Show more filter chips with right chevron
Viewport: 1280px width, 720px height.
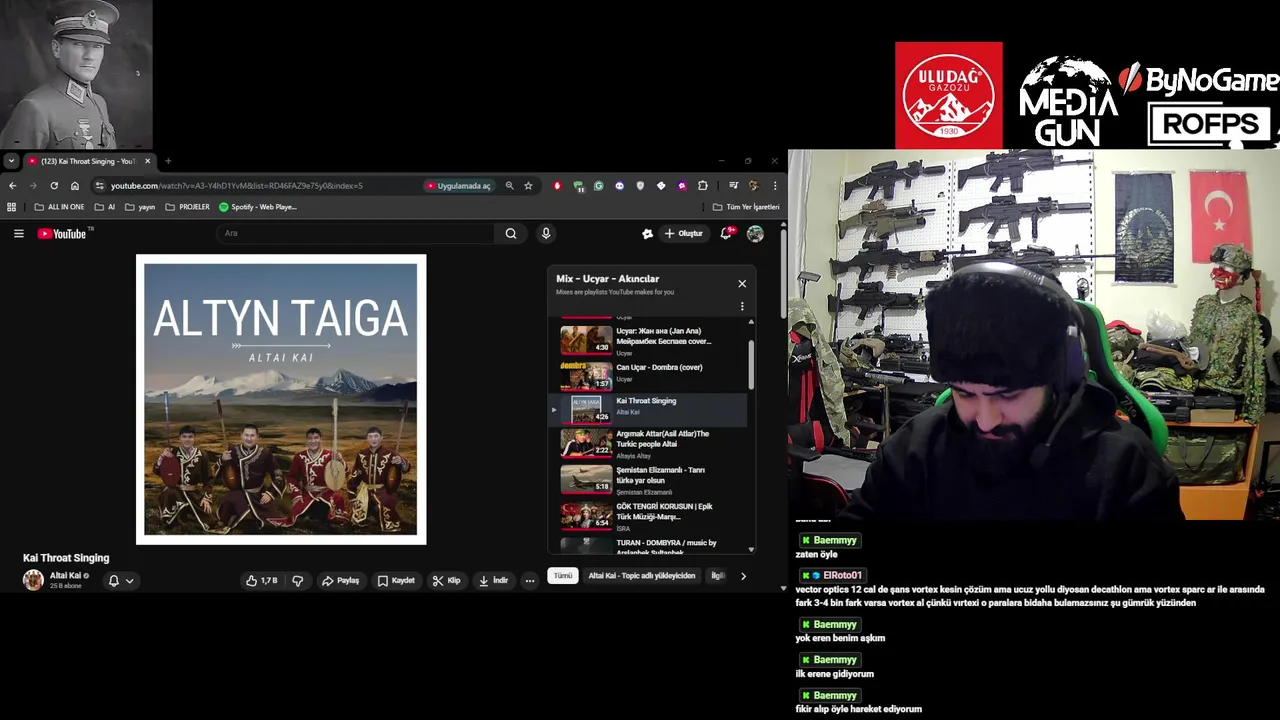[x=743, y=576]
